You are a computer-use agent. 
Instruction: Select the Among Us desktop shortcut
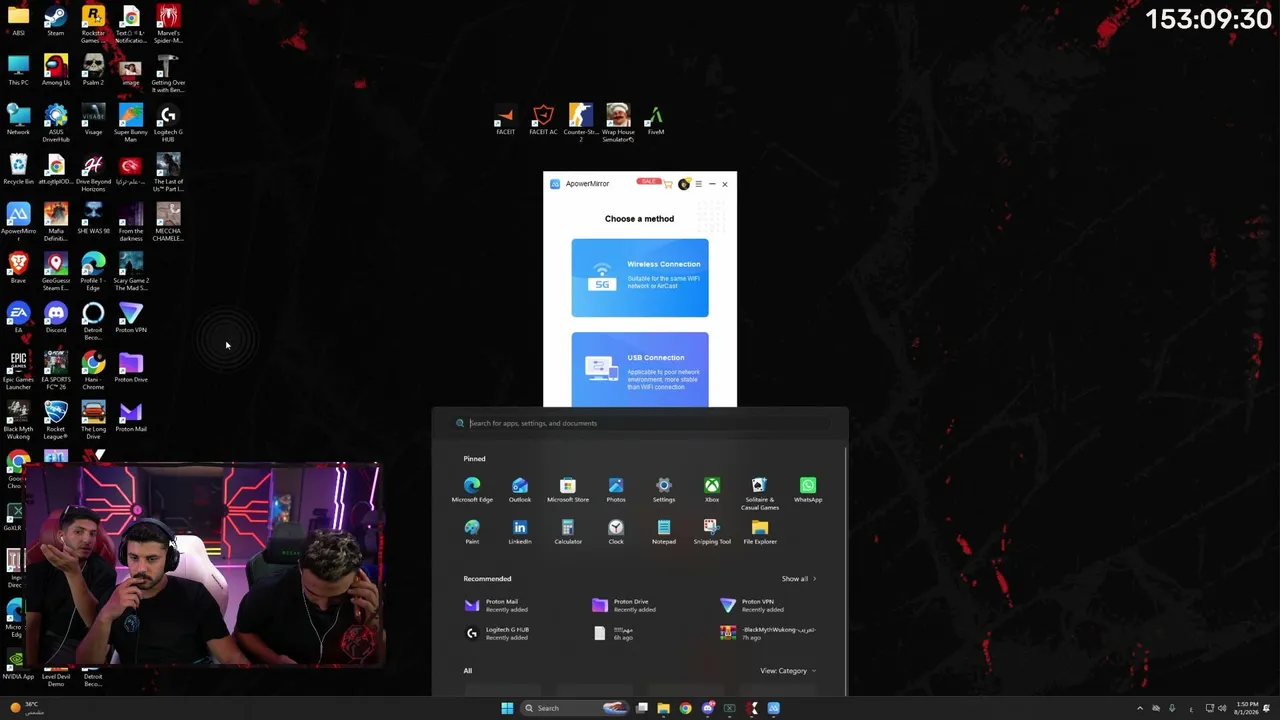pyautogui.click(x=56, y=72)
